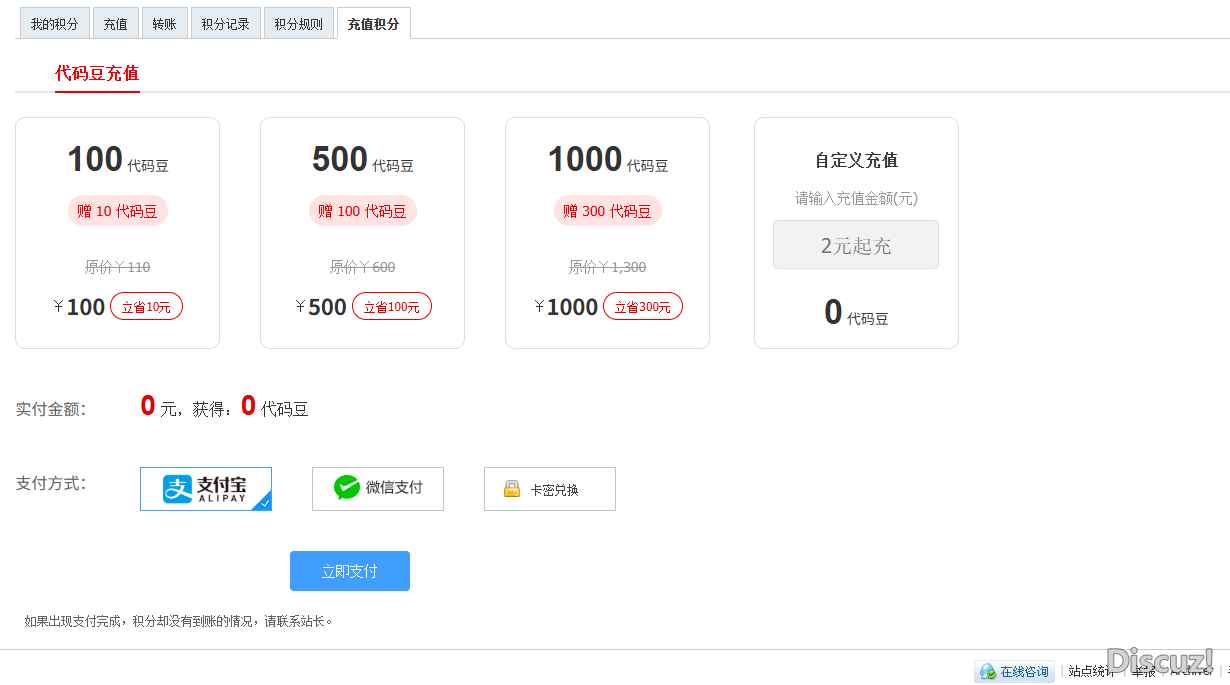Select card code redemption (卡密兑换) option
This screenshot has width=1230, height=685.
click(x=550, y=489)
